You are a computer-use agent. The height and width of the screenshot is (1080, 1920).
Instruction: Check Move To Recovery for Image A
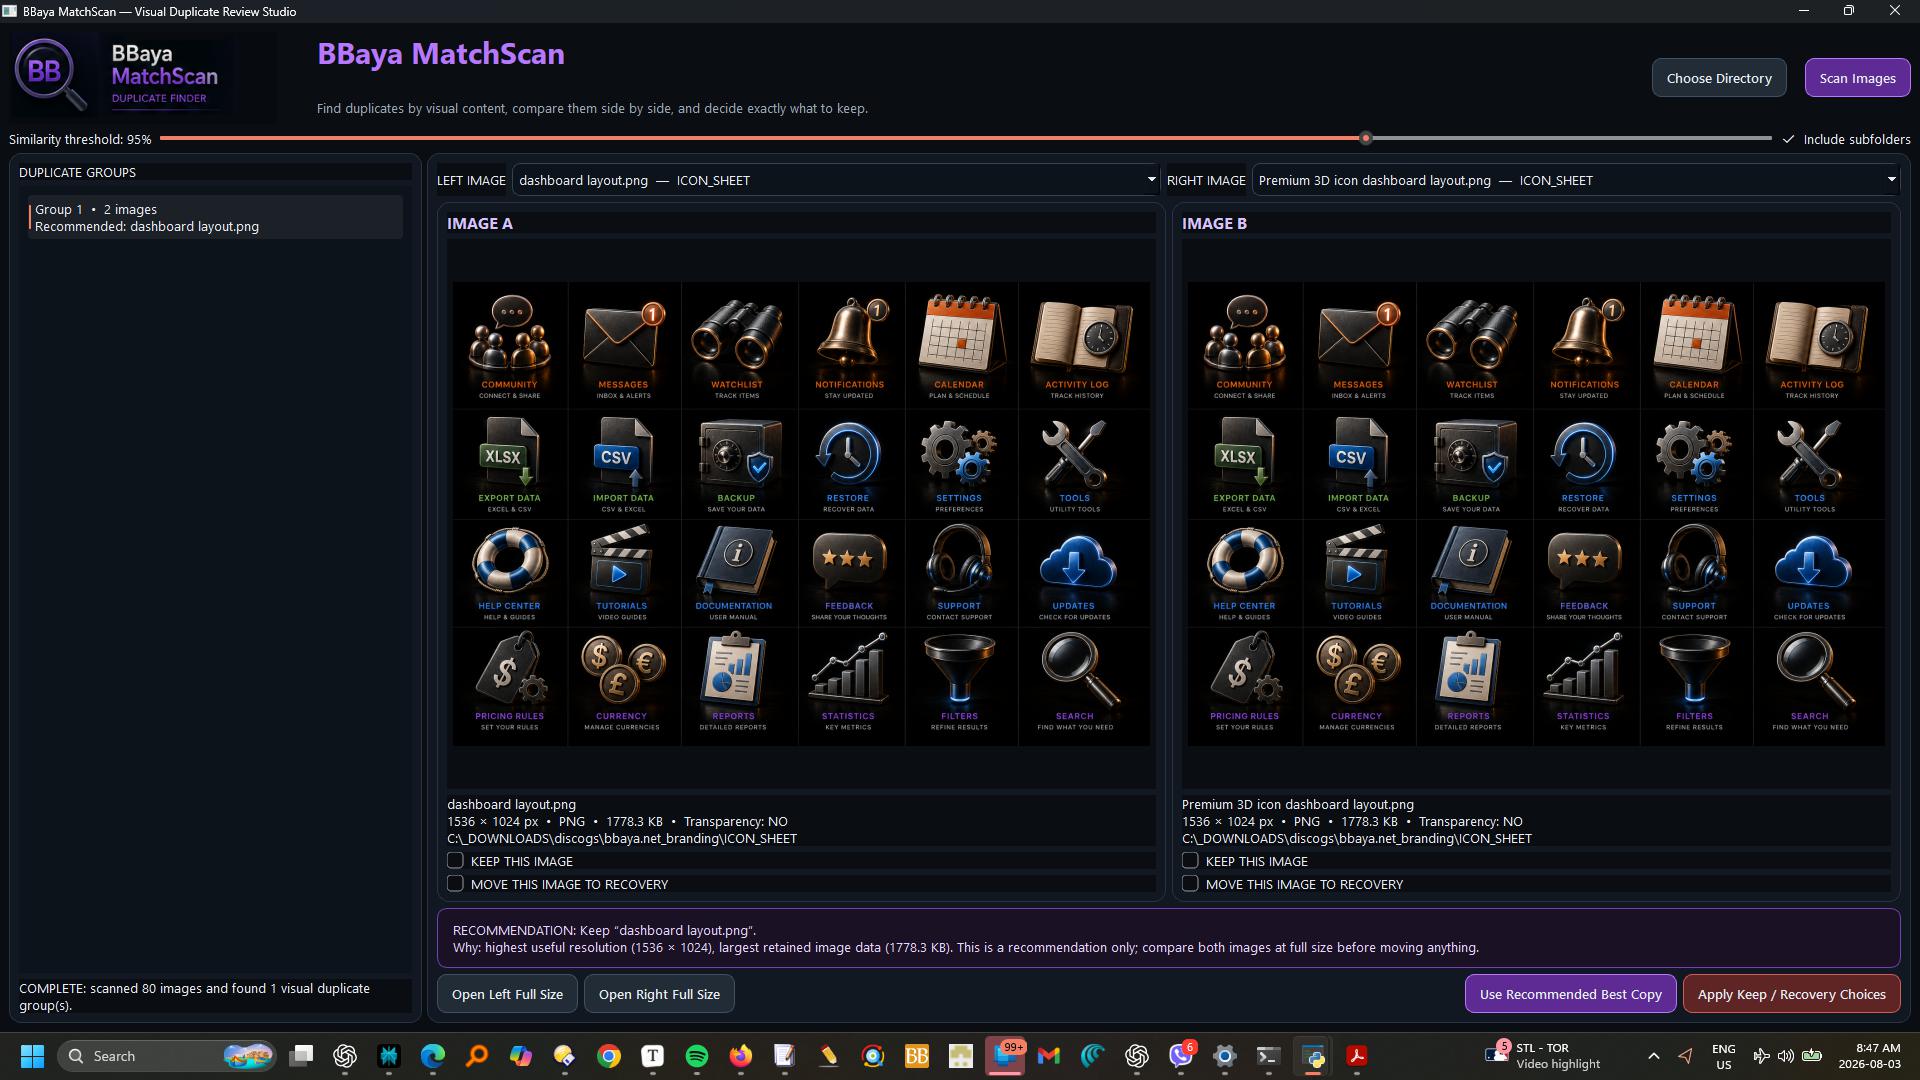455,884
